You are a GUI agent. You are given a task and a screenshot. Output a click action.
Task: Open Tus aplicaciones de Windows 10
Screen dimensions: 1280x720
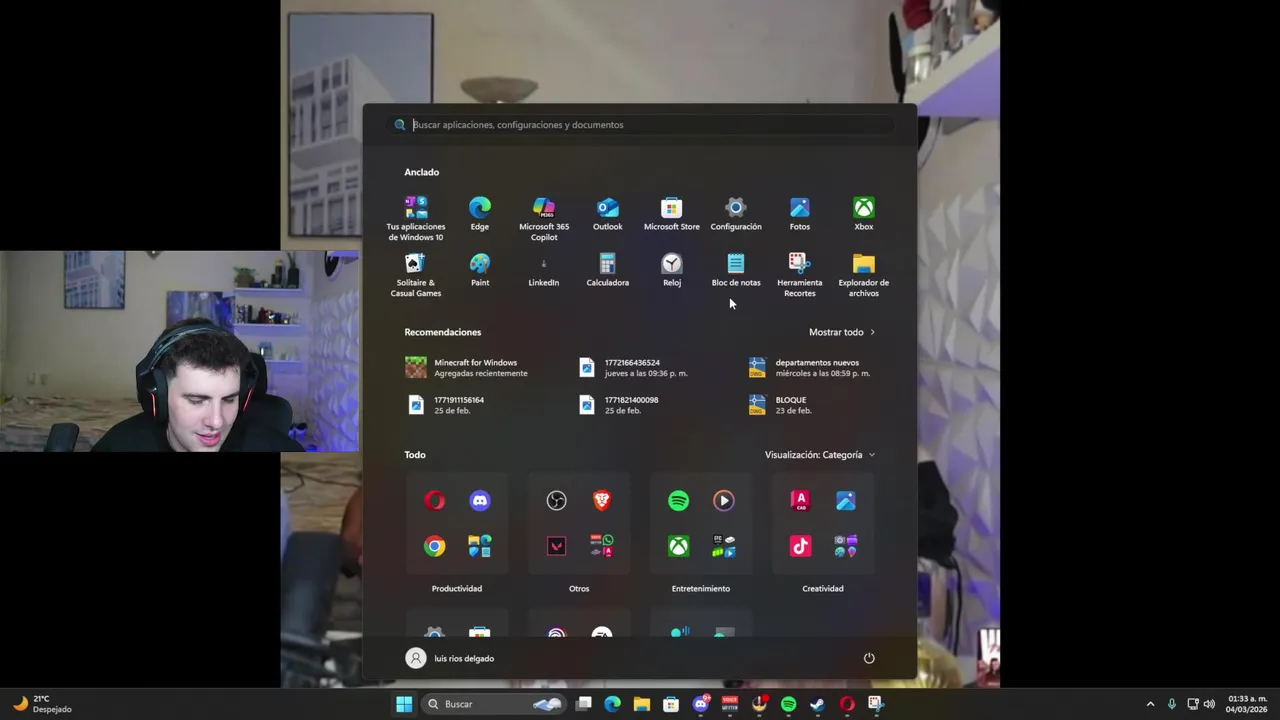coord(416,219)
